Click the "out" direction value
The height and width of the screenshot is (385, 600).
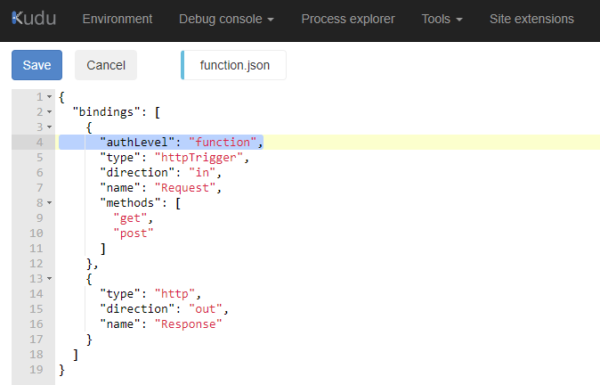(205, 309)
